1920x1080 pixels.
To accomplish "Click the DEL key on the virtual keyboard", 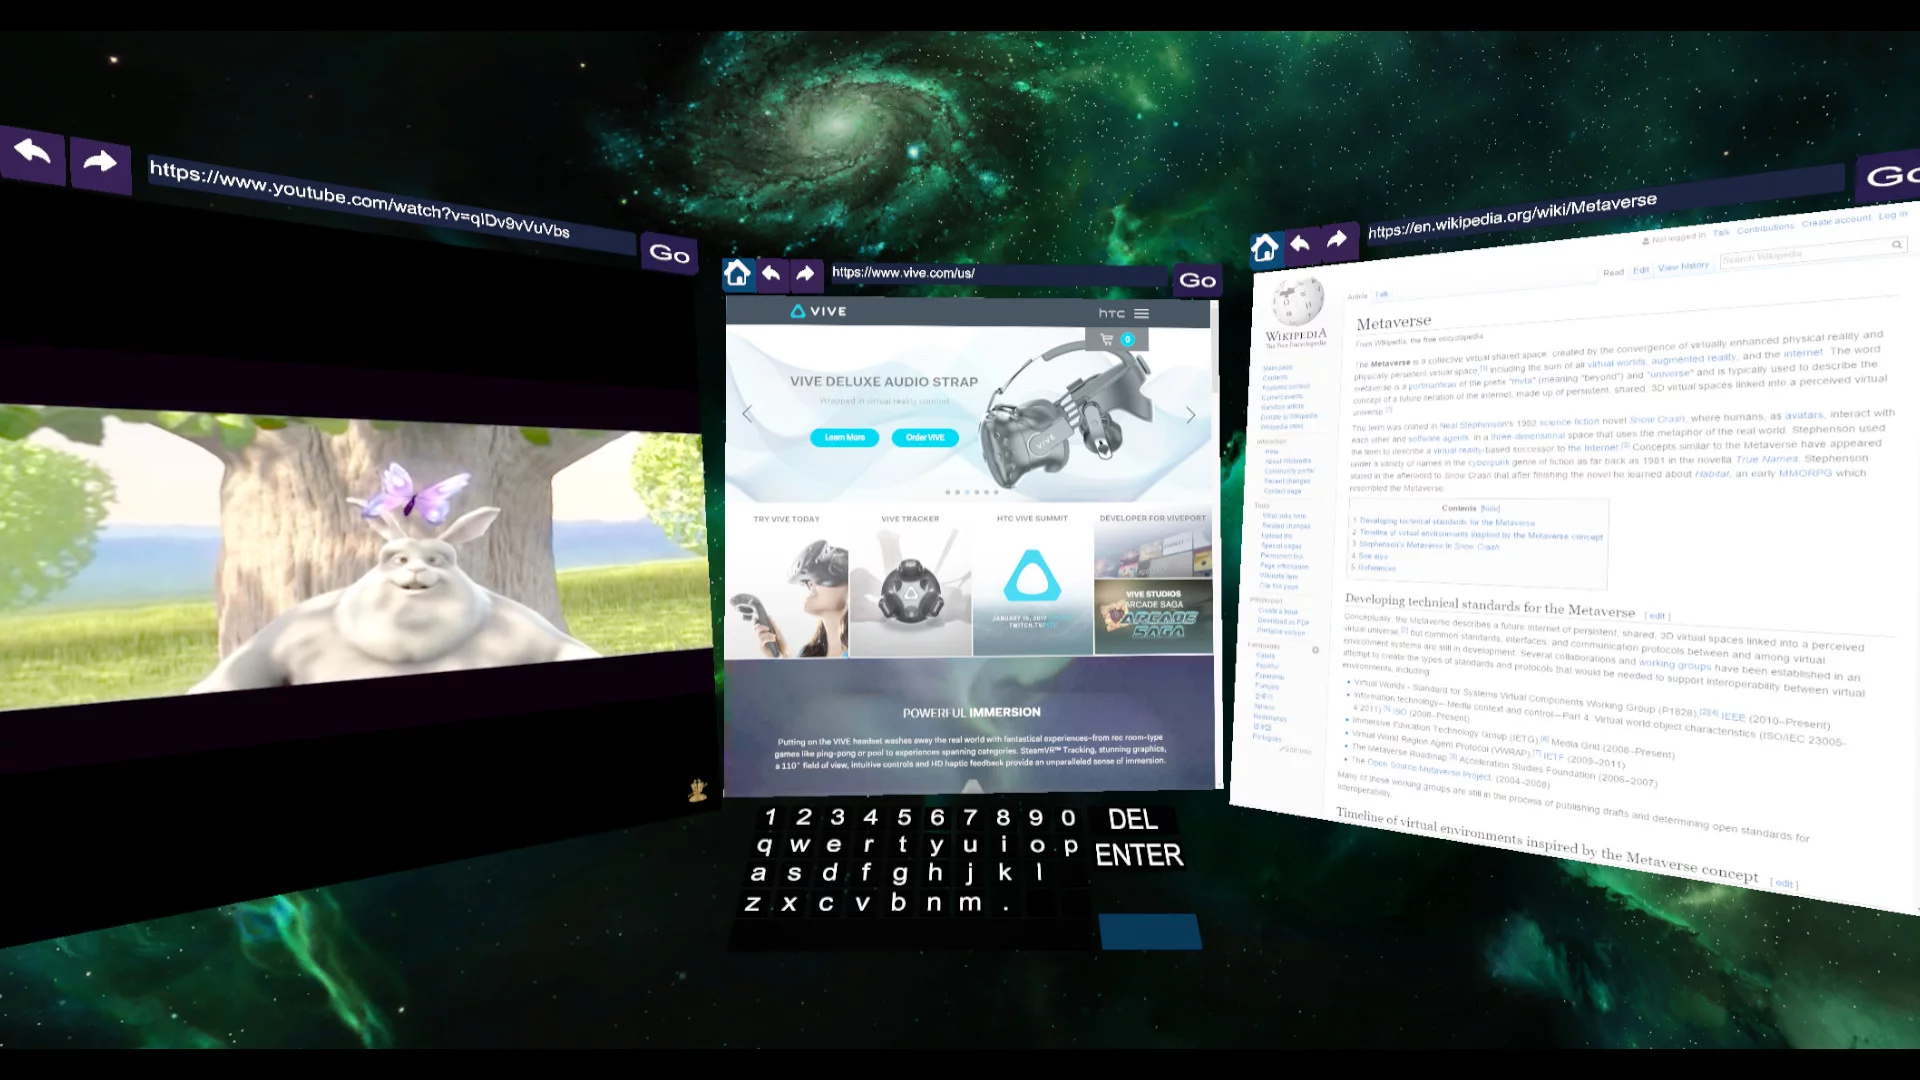I will pyautogui.click(x=1133, y=820).
